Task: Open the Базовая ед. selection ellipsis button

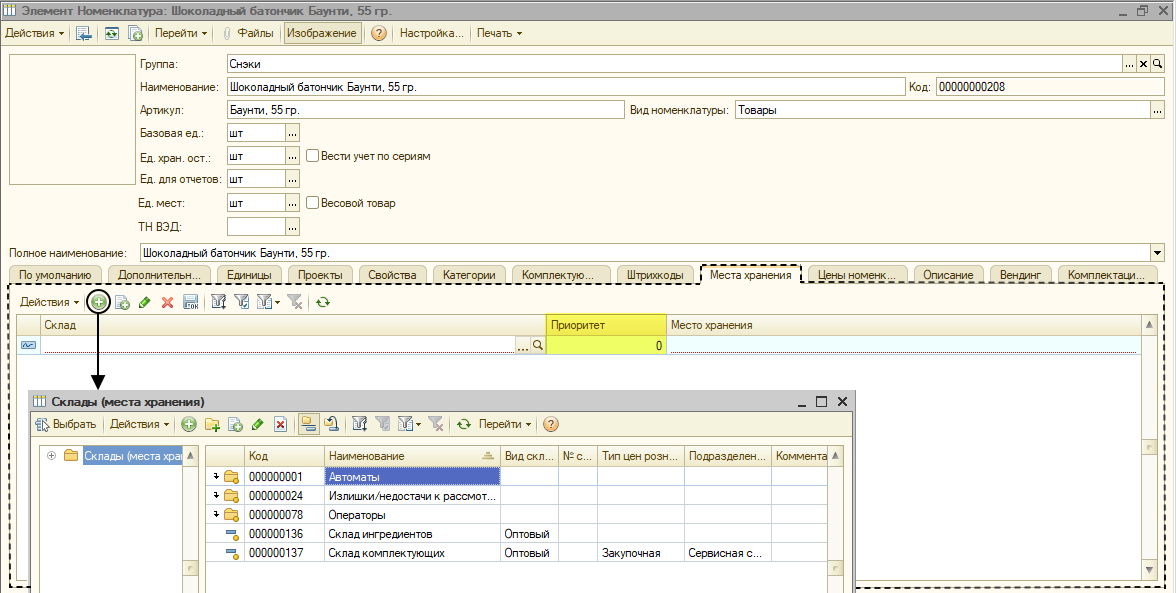Action: click(292, 133)
